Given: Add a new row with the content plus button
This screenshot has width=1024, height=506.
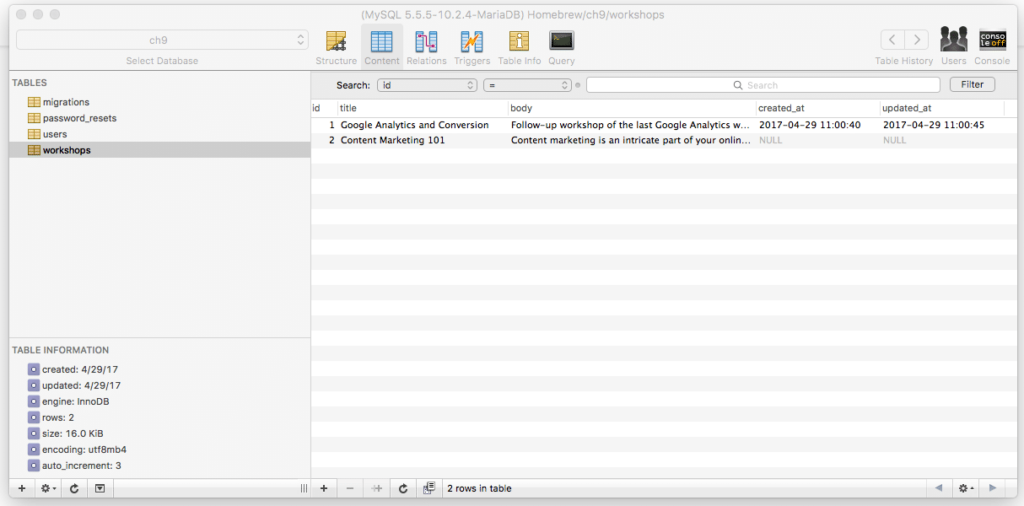Looking at the screenshot, I should [x=323, y=488].
